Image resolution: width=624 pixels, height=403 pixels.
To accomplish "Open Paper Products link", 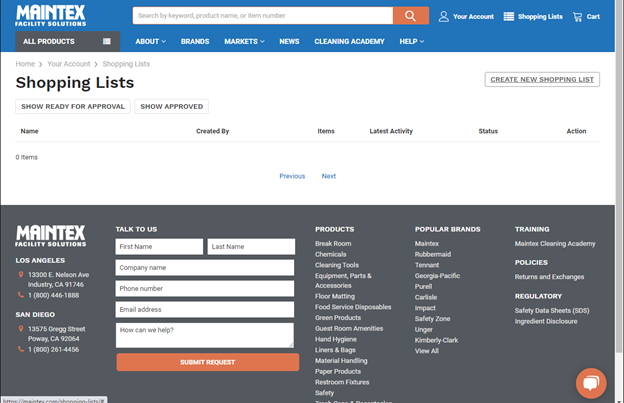I will (338, 371).
